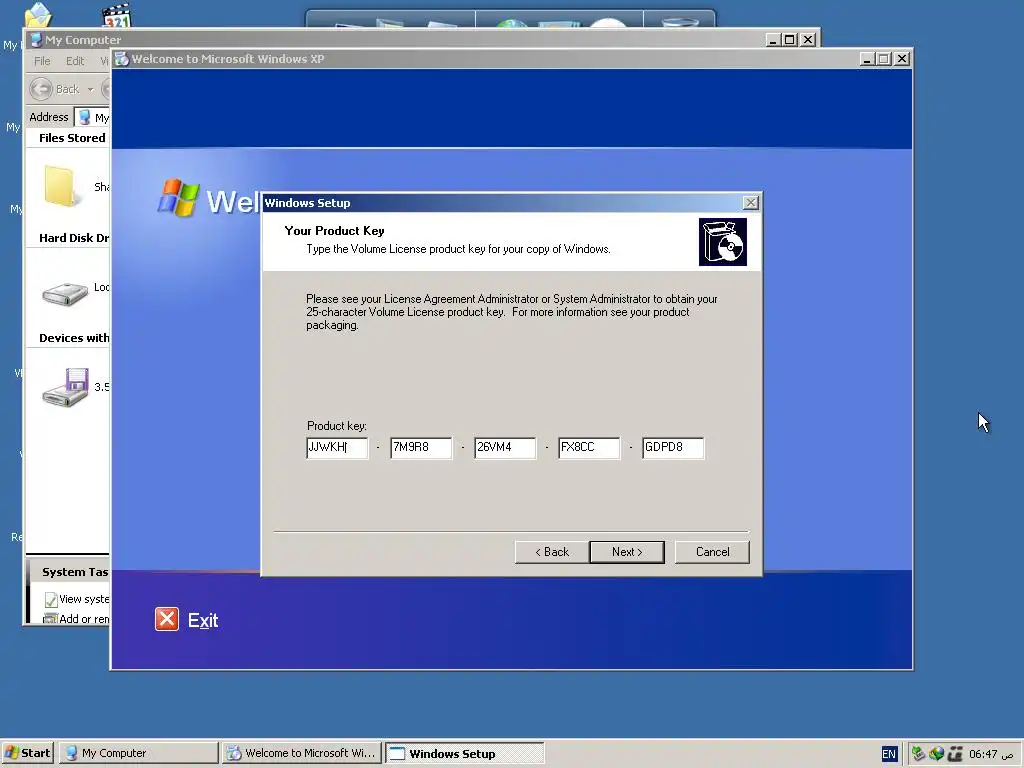Open File menu in My Computer
This screenshot has height=768, width=1024.
click(42, 61)
